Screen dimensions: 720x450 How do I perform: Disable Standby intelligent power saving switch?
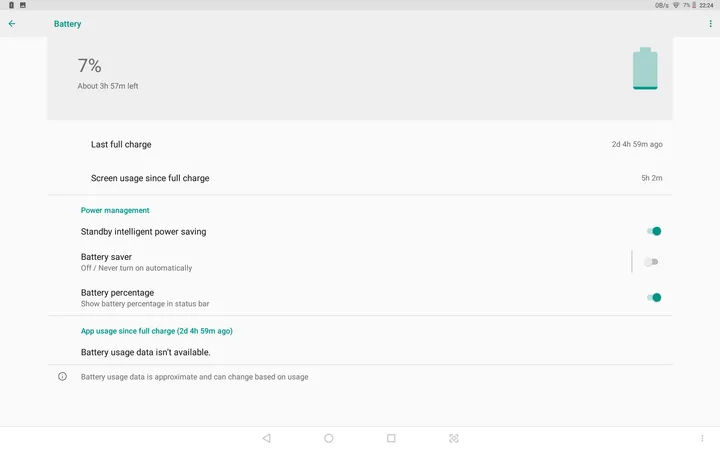click(653, 231)
